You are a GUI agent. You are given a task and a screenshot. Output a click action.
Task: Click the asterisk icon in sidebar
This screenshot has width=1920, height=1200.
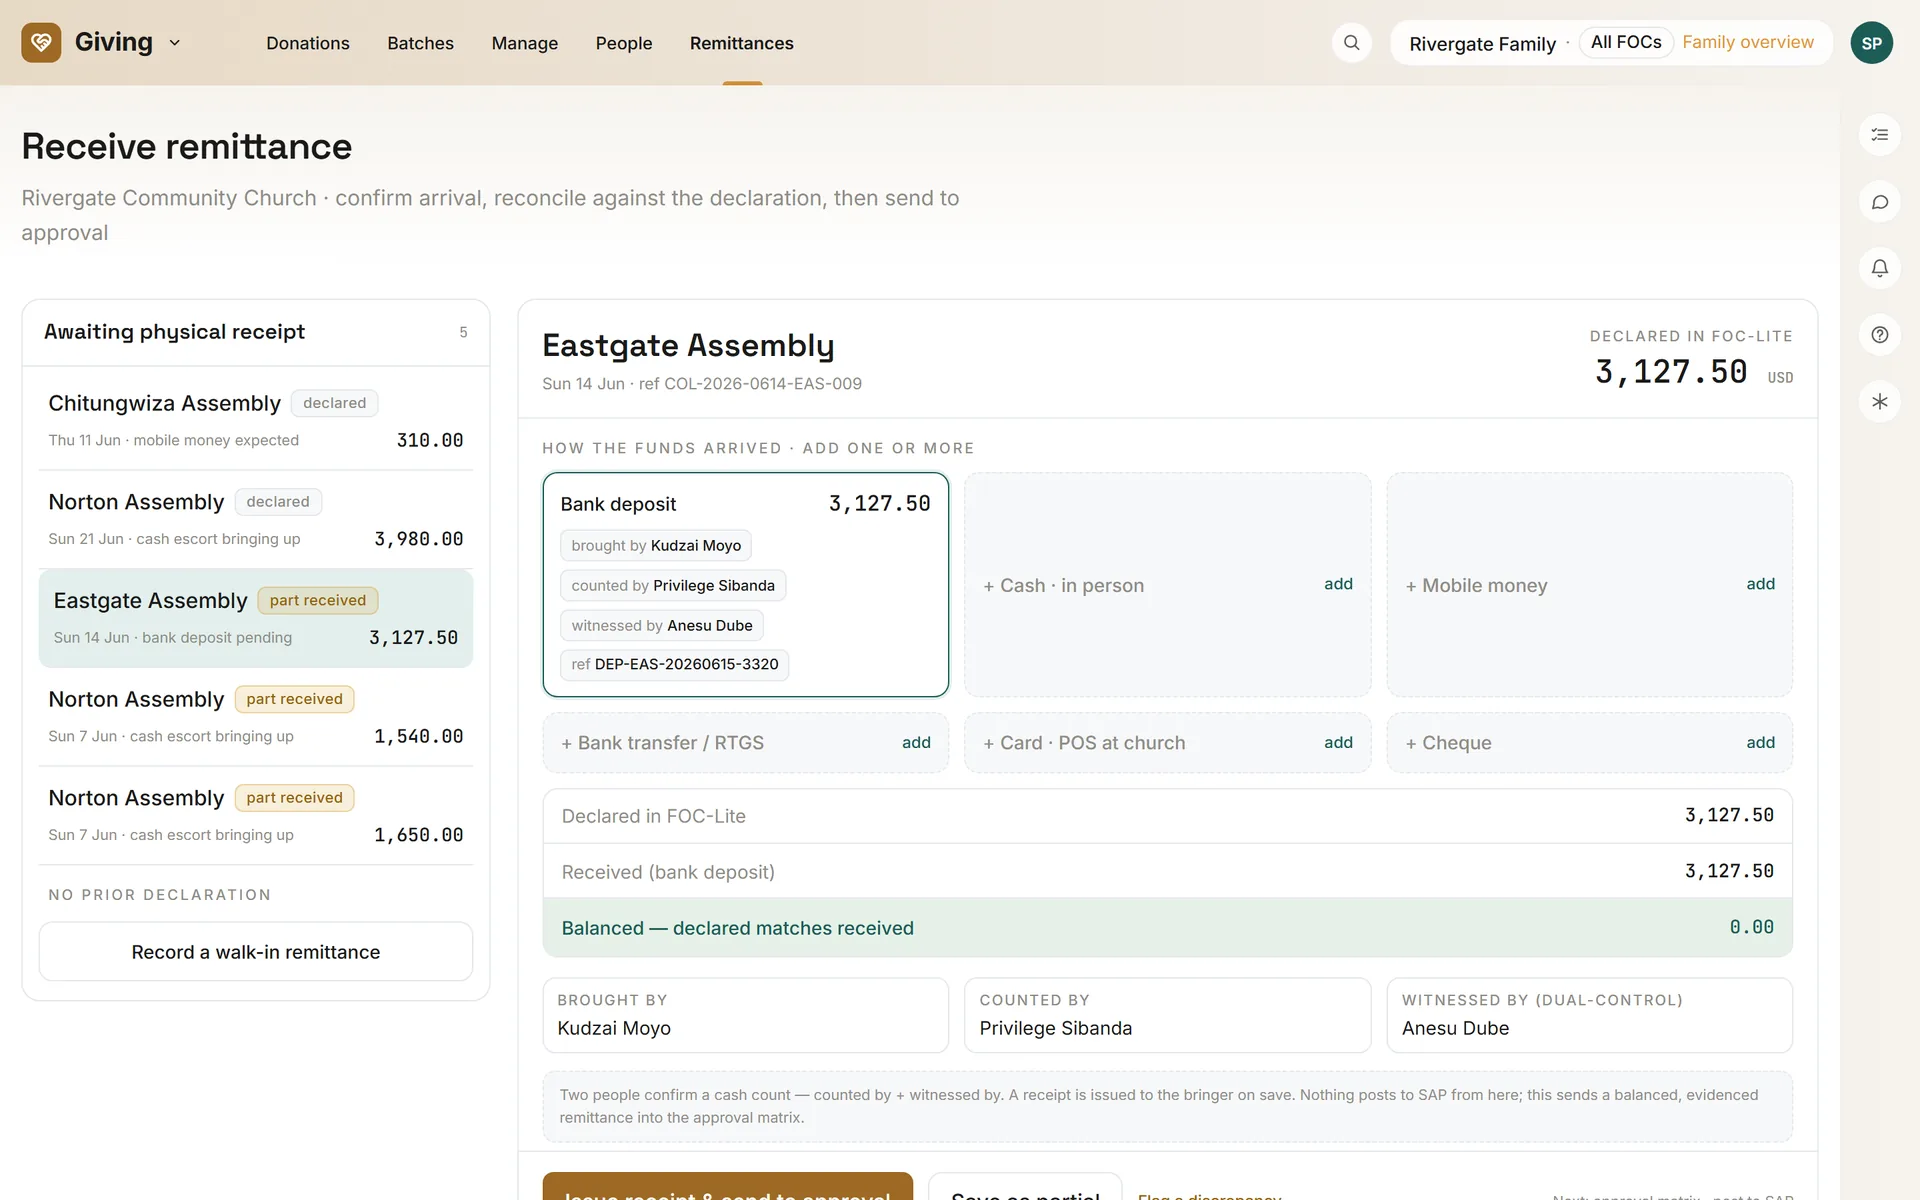(1879, 402)
